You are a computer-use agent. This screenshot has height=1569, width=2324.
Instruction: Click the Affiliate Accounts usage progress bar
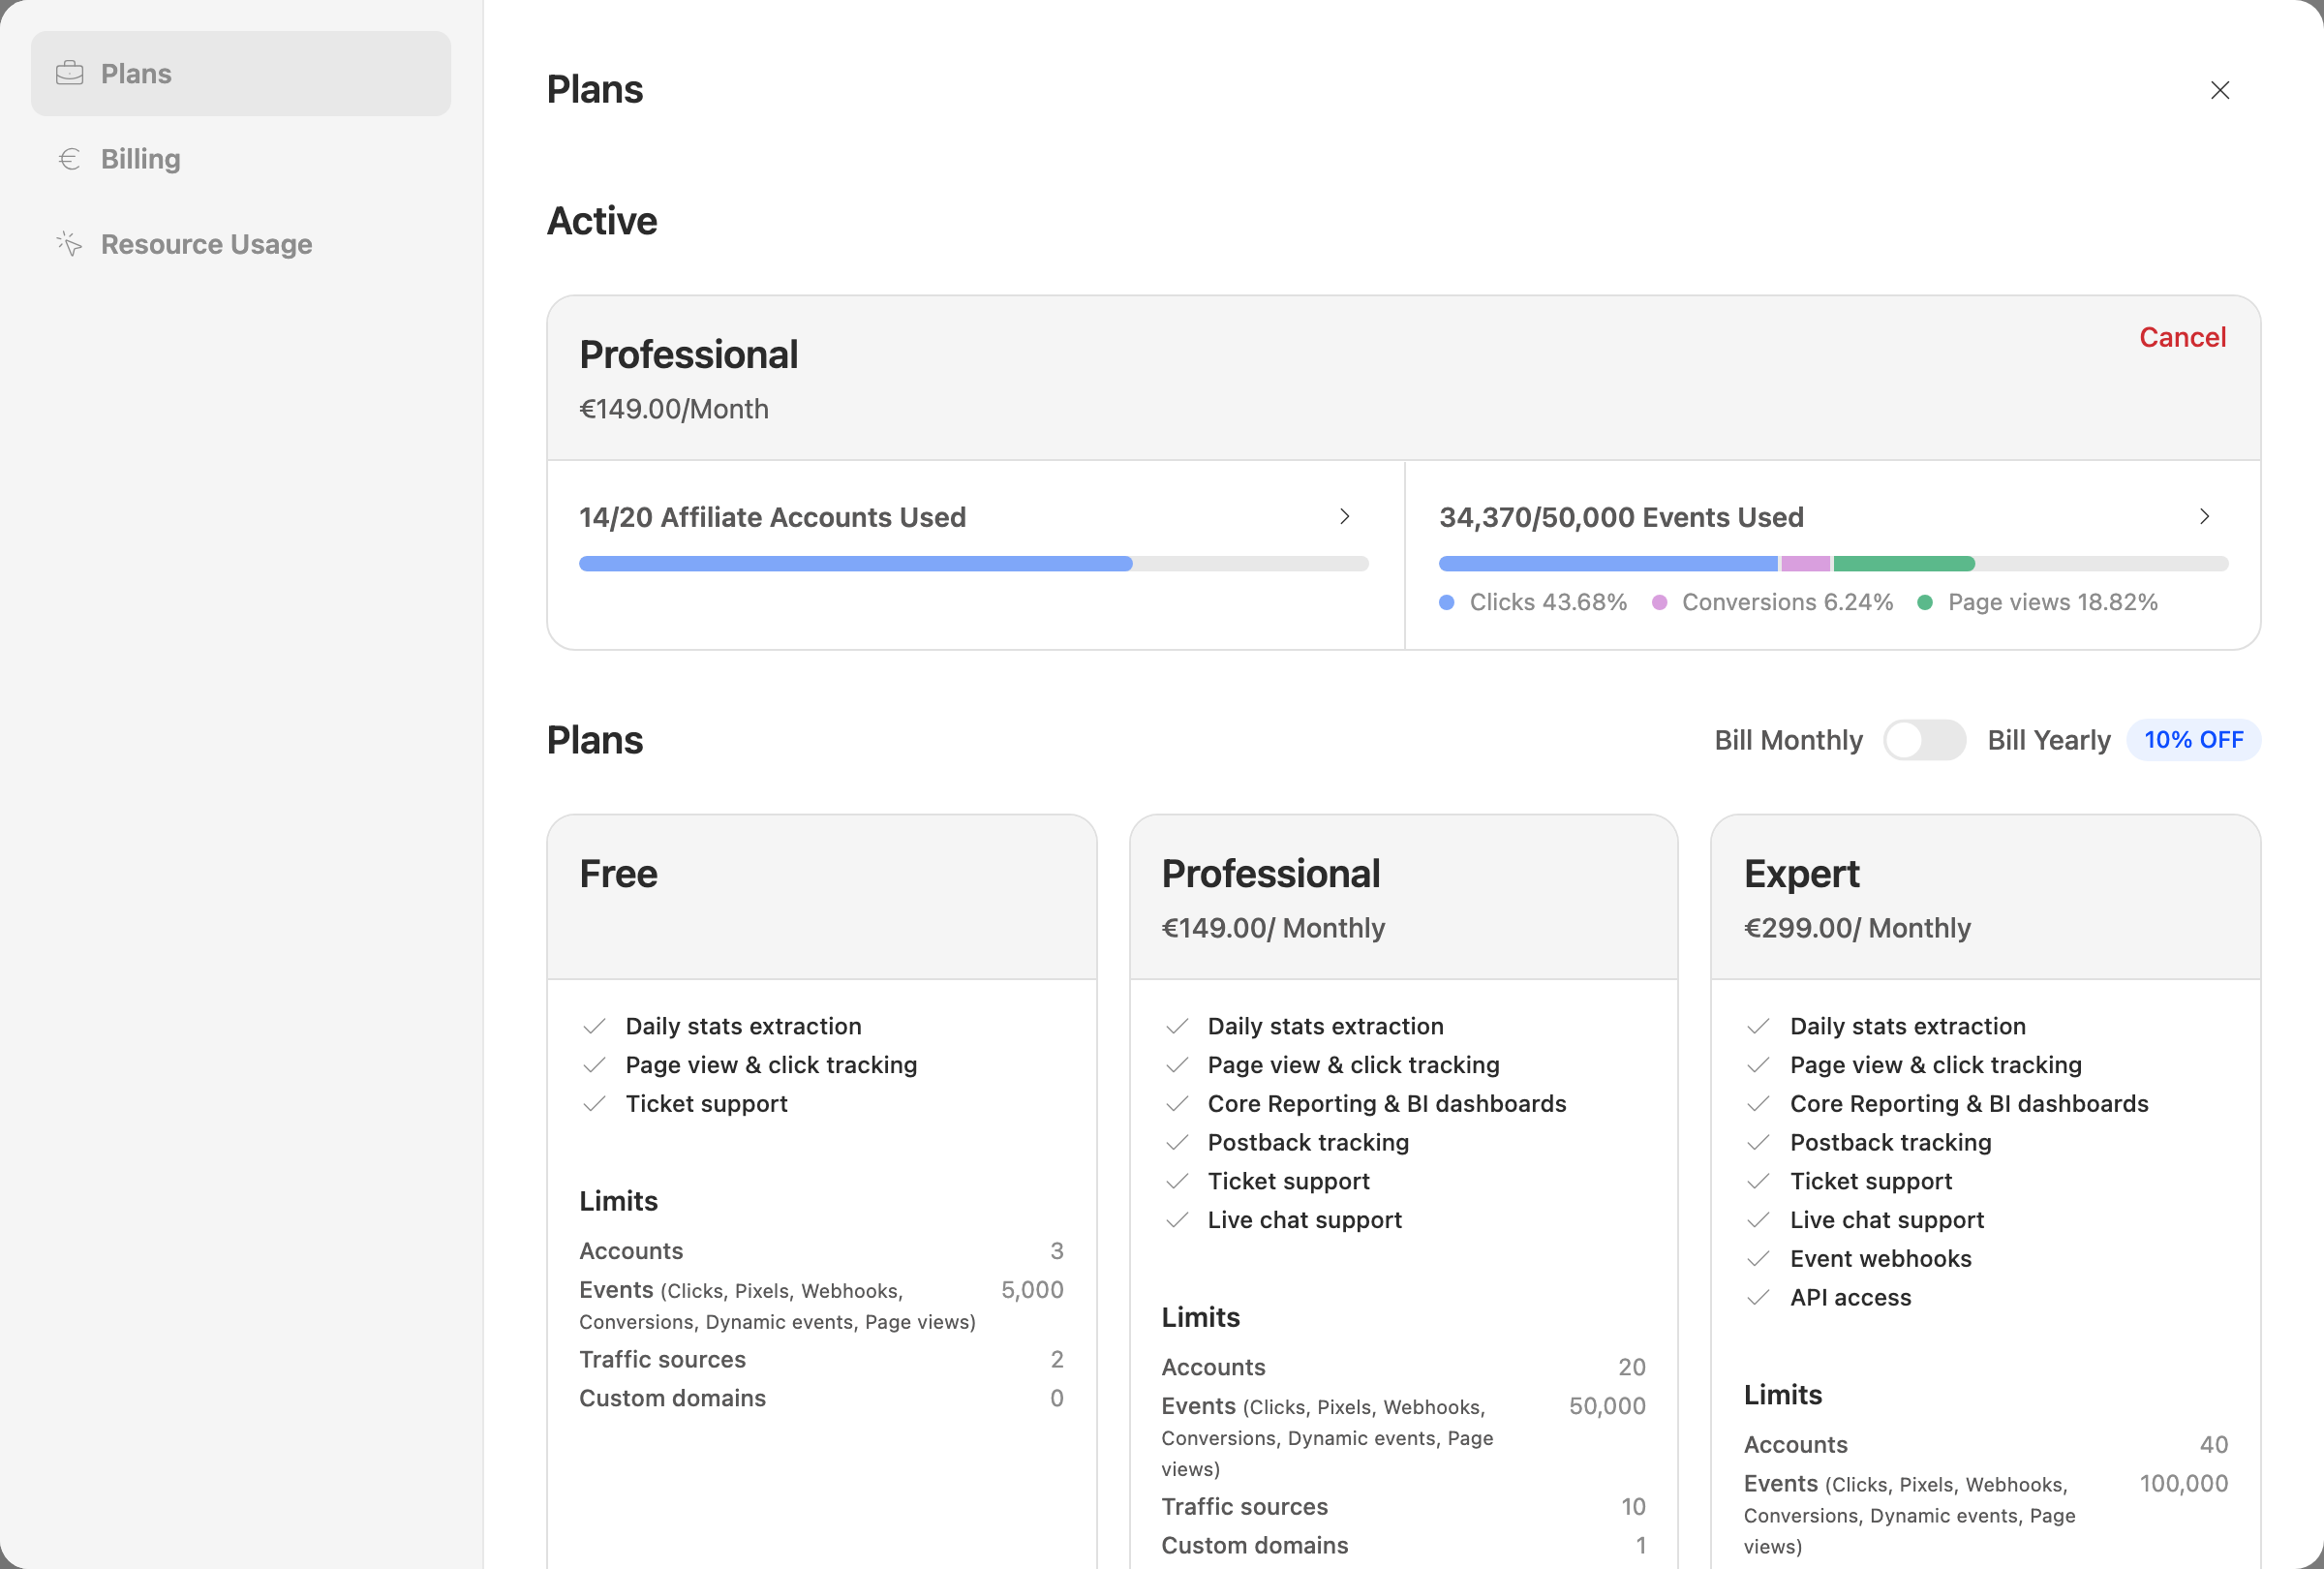(973, 564)
